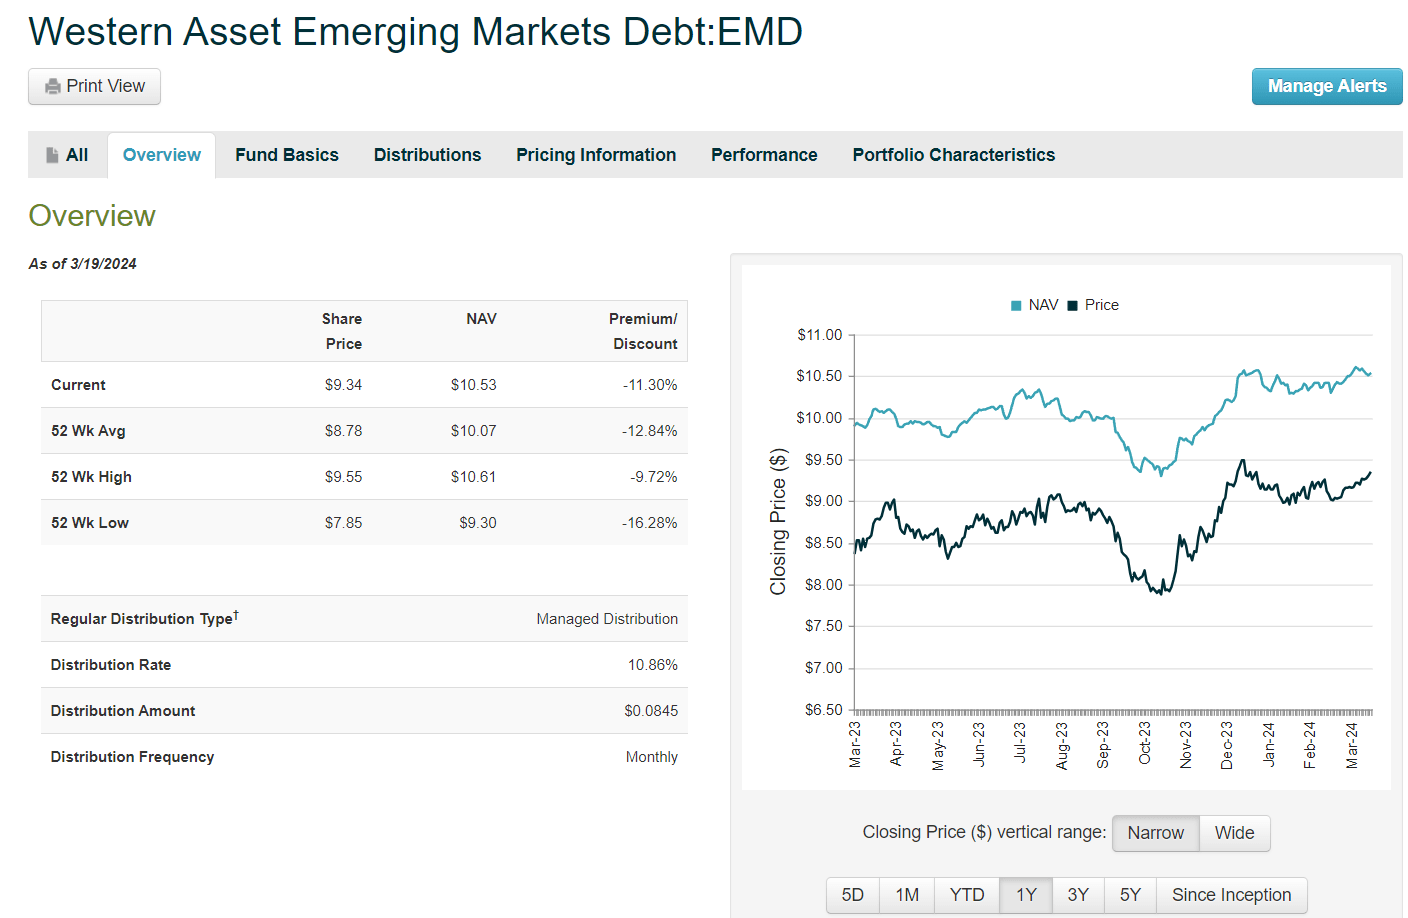Select the Overview tab
Viewport: 1408px width, 918px height.
pyautogui.click(x=161, y=155)
